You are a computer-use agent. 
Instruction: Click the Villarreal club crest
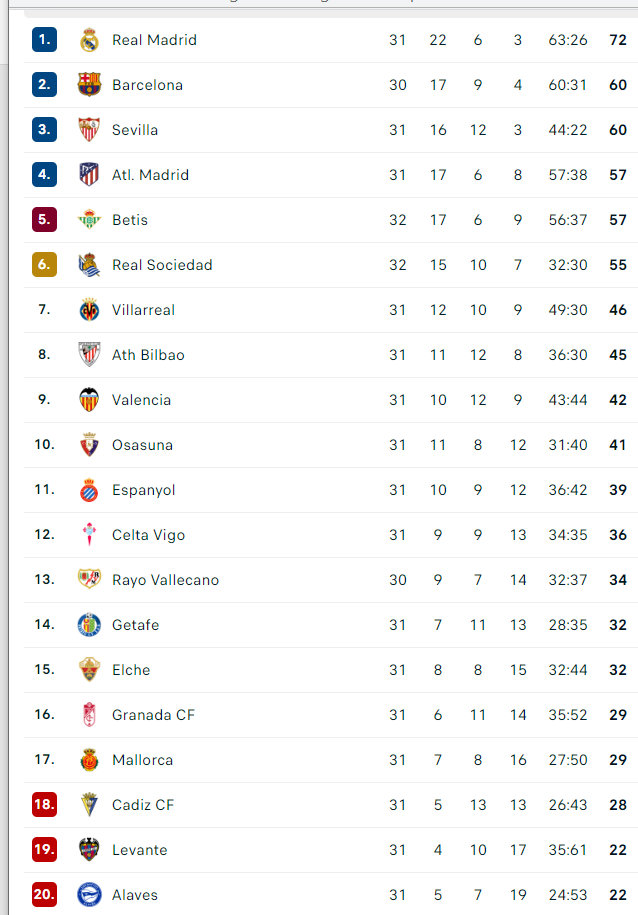click(89, 310)
